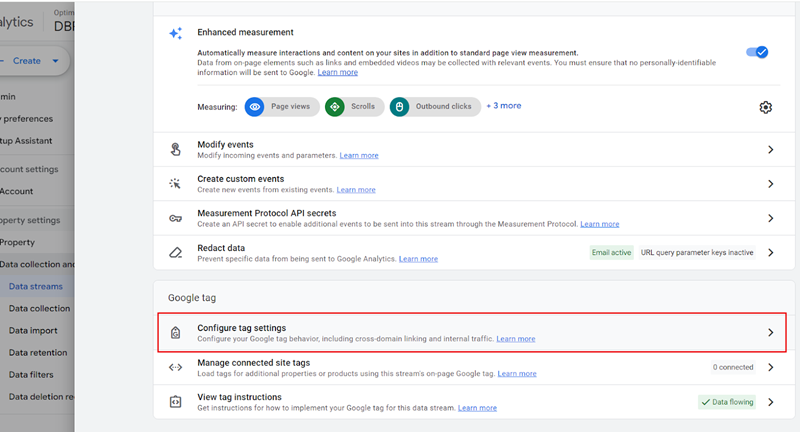Click the Outbound clicks mouse icon
Screen dimensions: 800x432
point(399,107)
